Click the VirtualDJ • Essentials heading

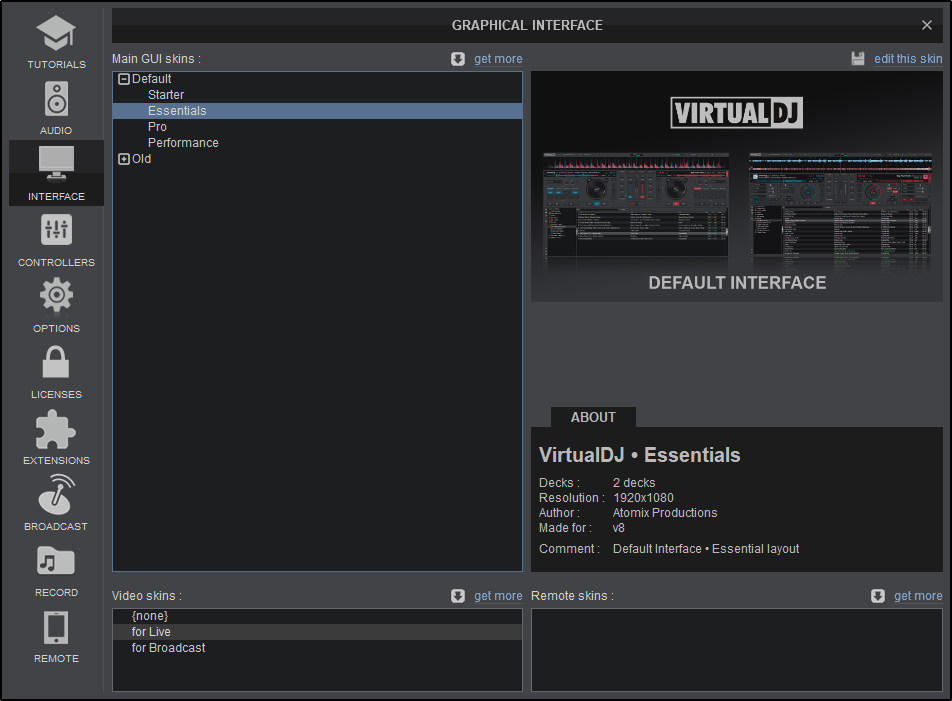coord(639,455)
